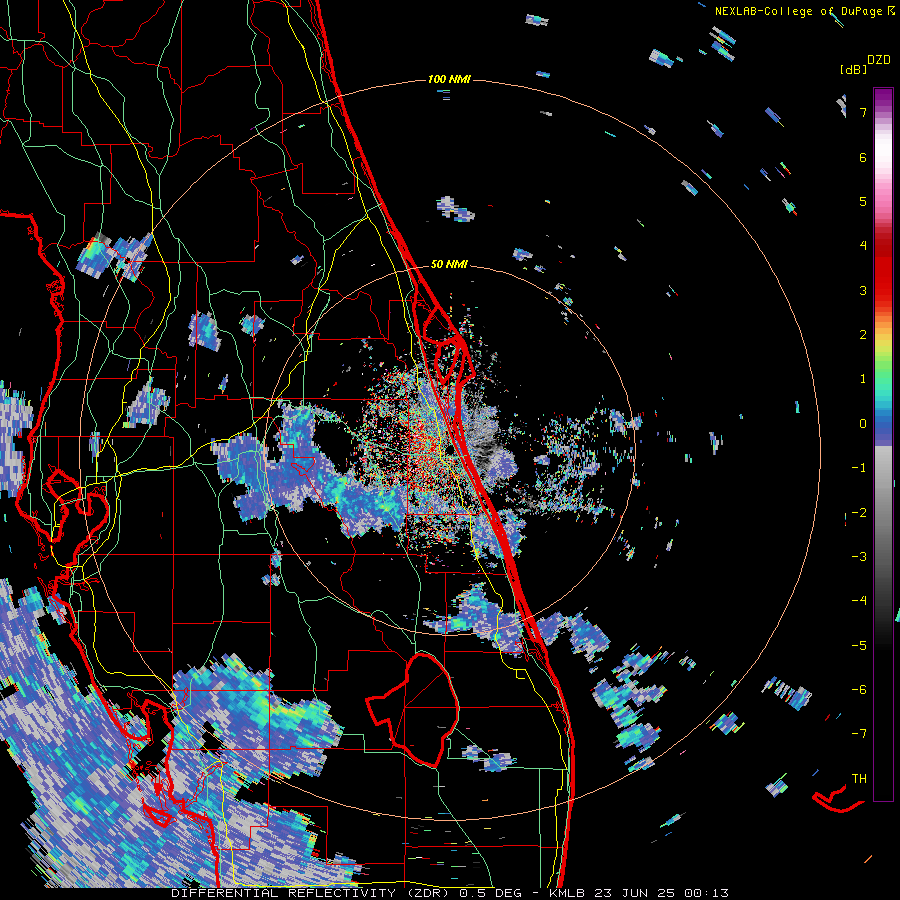Viewport: 900px width, 900px height.
Task: Click the DZD label above color scale
Action: 879,60
